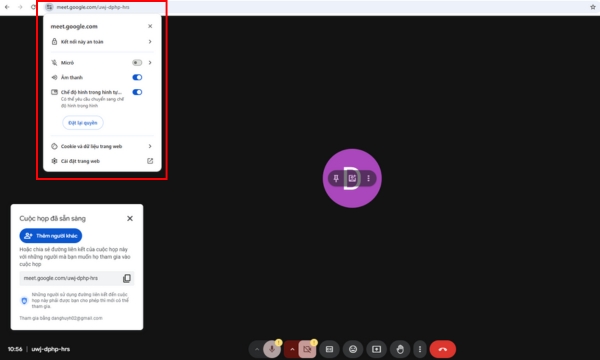Pin the participant tile D
Image resolution: width=600 pixels, height=360 pixels.
pos(336,178)
